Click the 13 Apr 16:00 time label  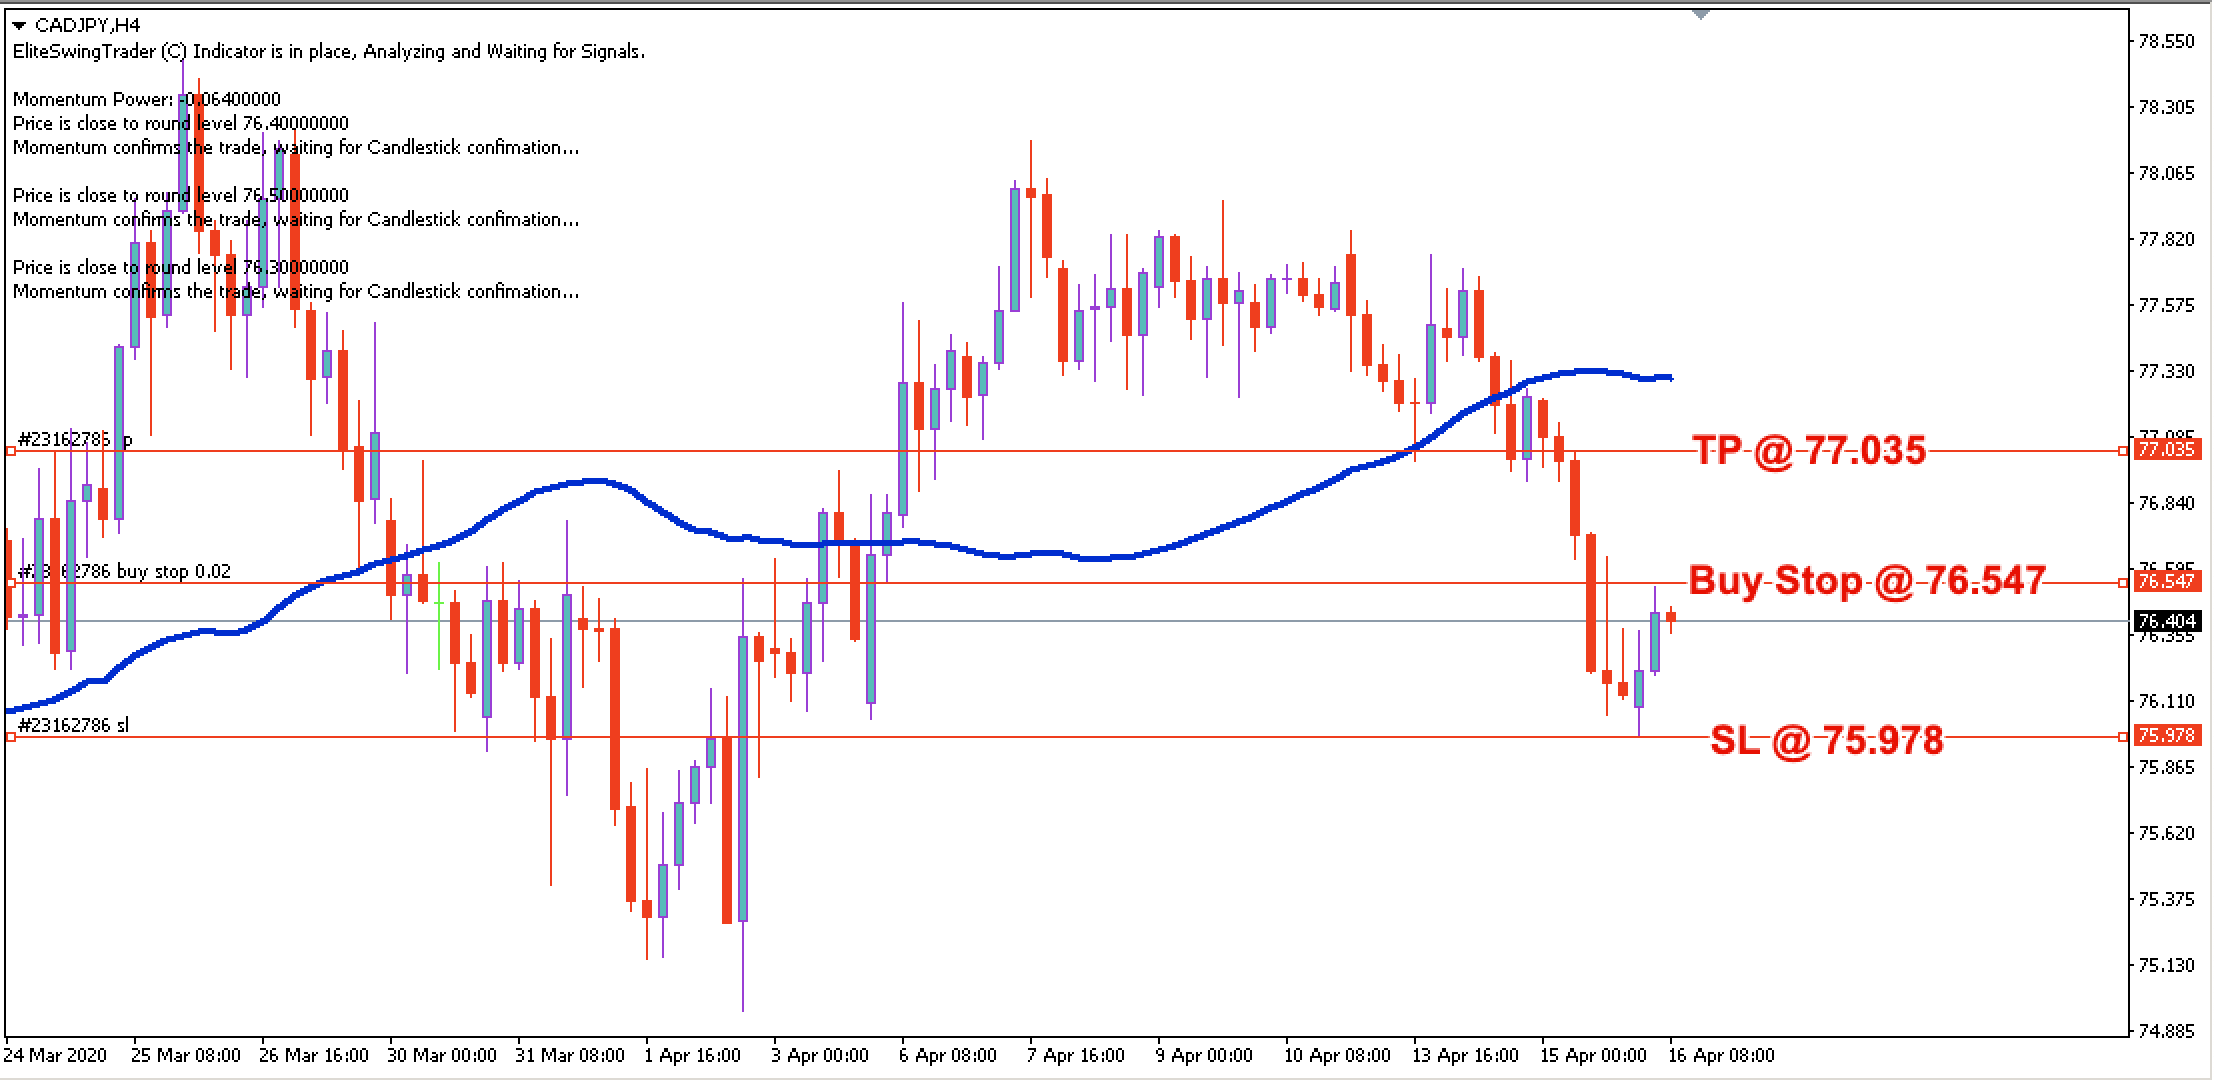click(x=1466, y=1055)
